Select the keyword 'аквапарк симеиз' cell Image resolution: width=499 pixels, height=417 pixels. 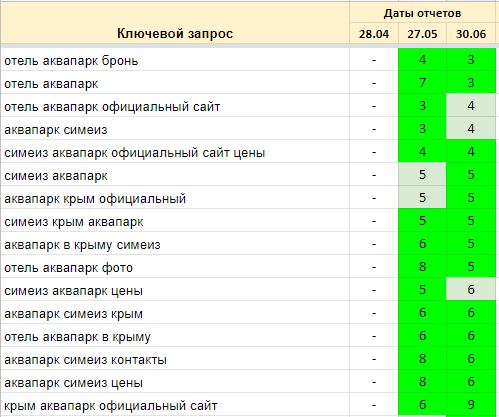pyautogui.click(x=175, y=129)
